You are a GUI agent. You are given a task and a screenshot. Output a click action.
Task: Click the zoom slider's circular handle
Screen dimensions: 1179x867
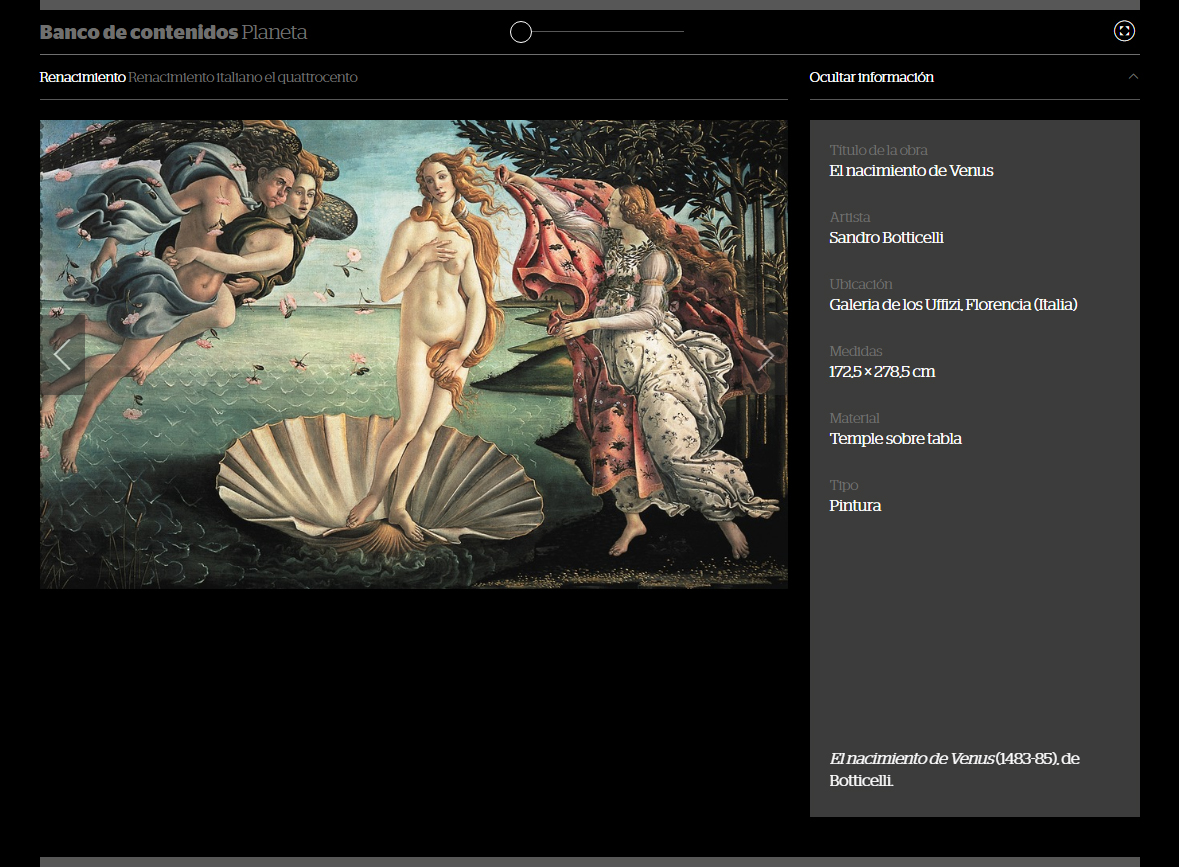point(521,32)
